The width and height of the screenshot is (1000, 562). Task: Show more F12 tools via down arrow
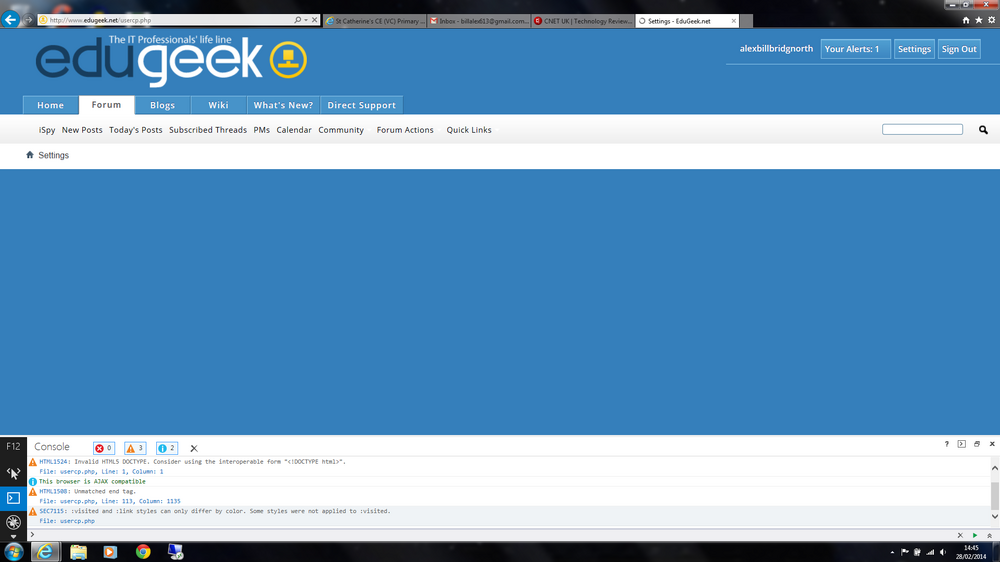pos(13,537)
